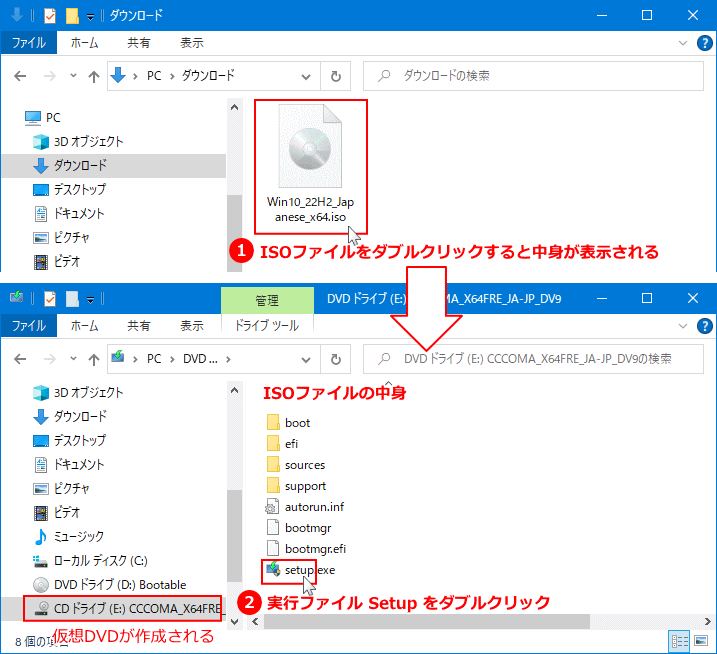Click ダウンロードの検索 search field

(x=533, y=76)
